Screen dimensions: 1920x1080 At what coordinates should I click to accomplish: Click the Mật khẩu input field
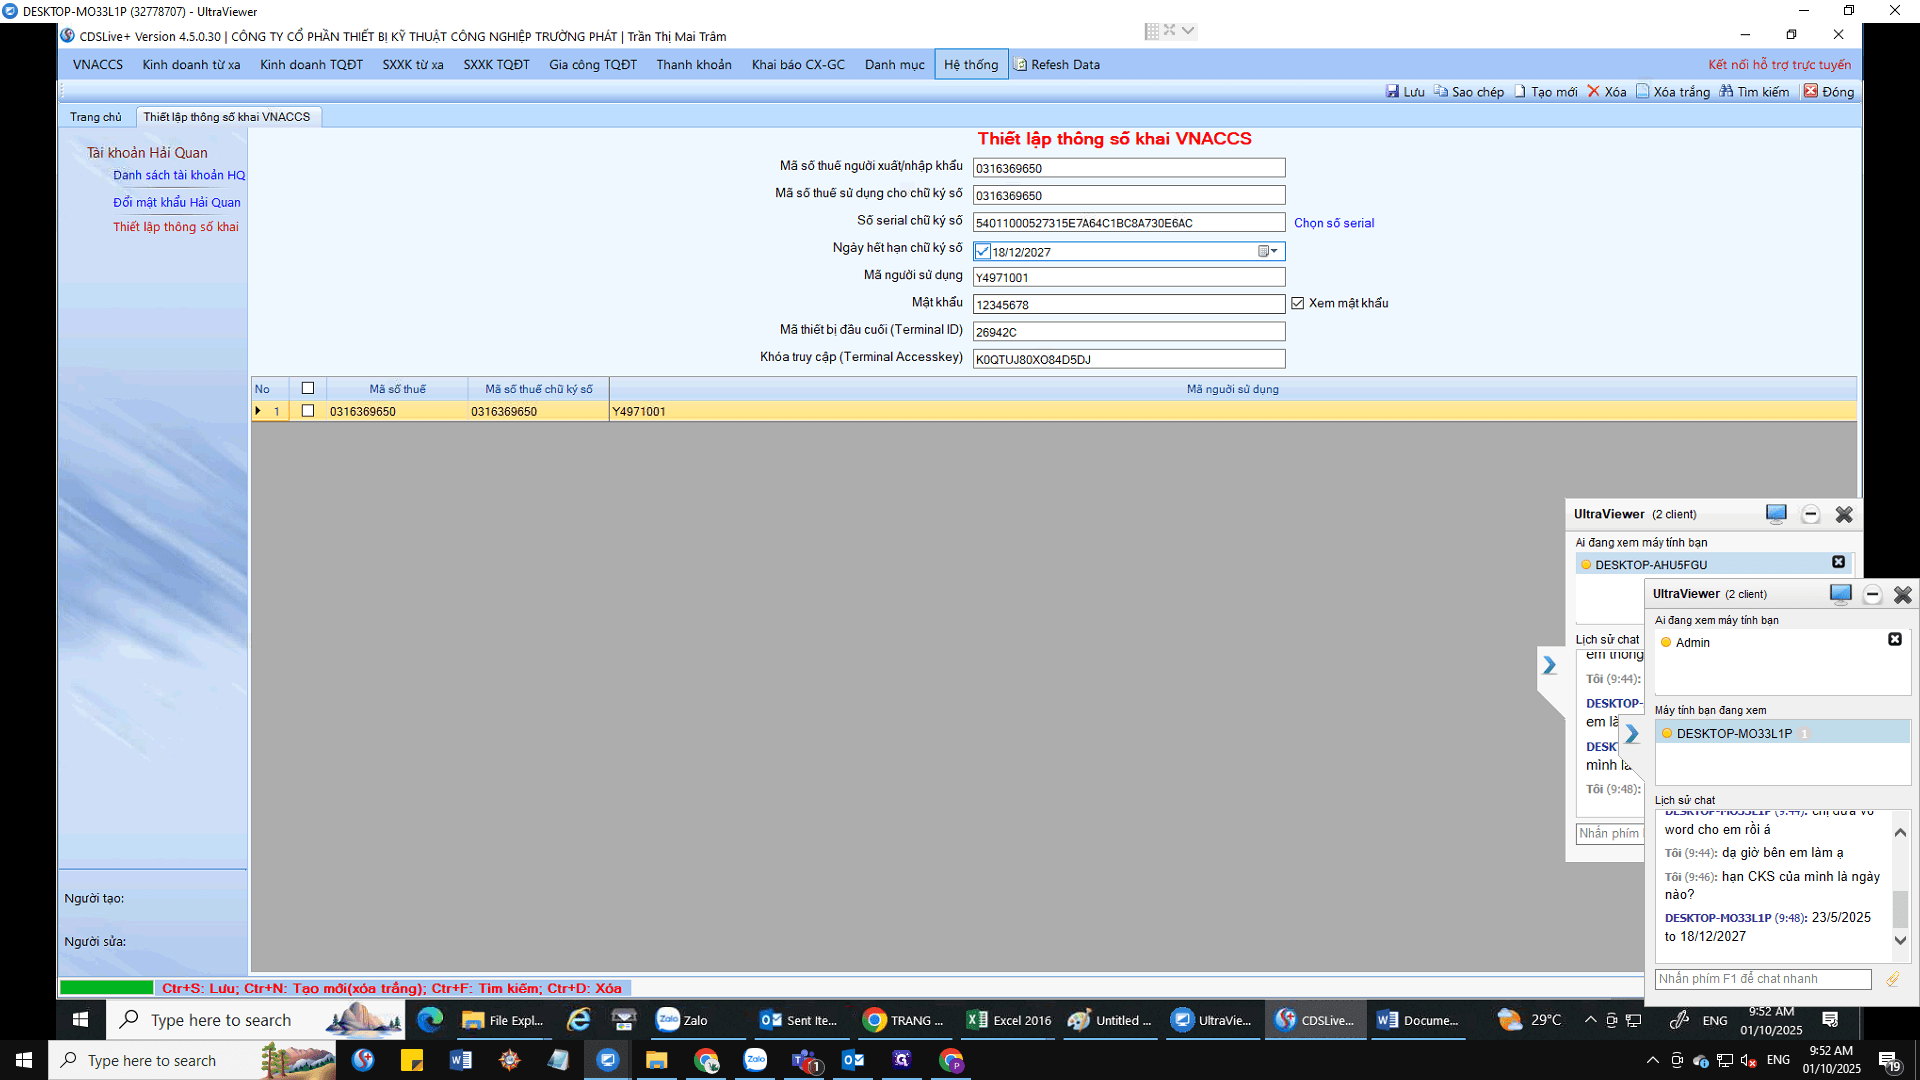[1129, 304]
